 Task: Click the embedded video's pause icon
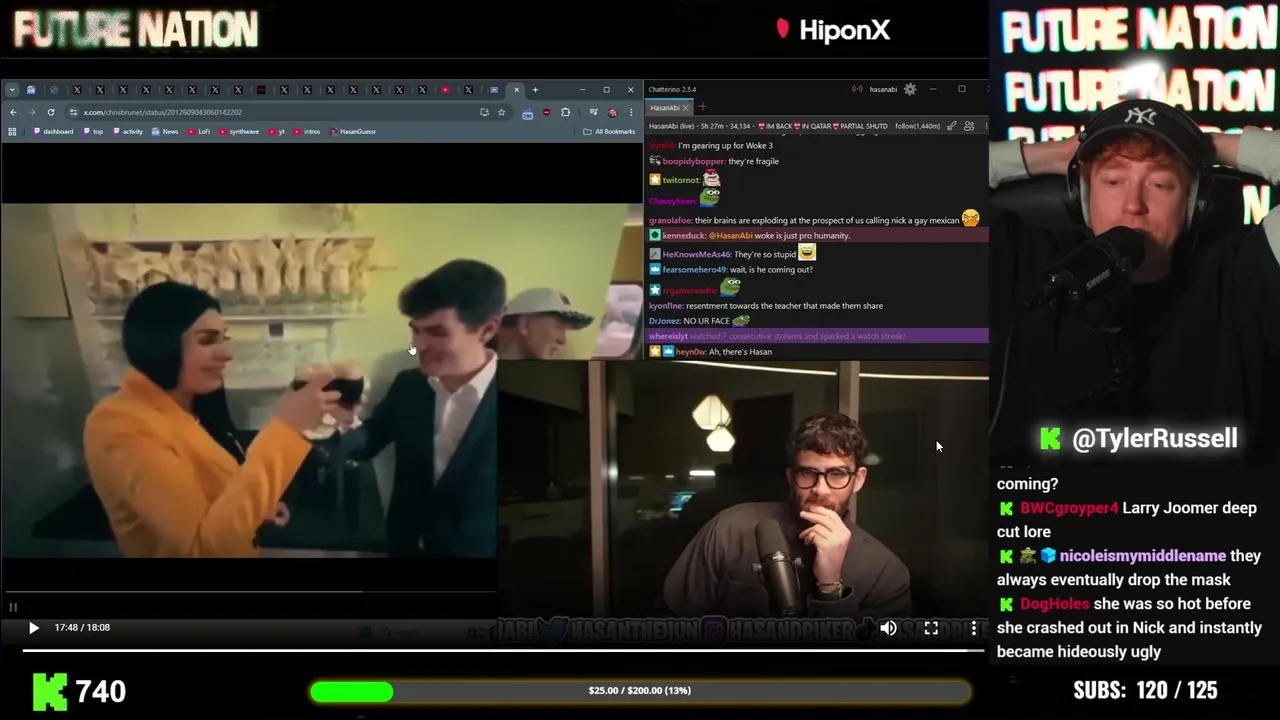(13, 607)
